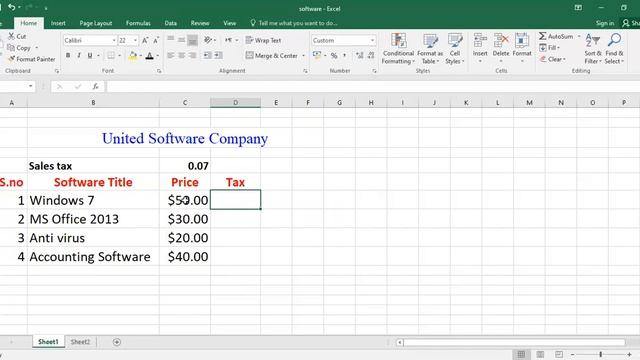Toggle Bold formatting
This screenshot has height=360, width=640.
tap(68, 56)
